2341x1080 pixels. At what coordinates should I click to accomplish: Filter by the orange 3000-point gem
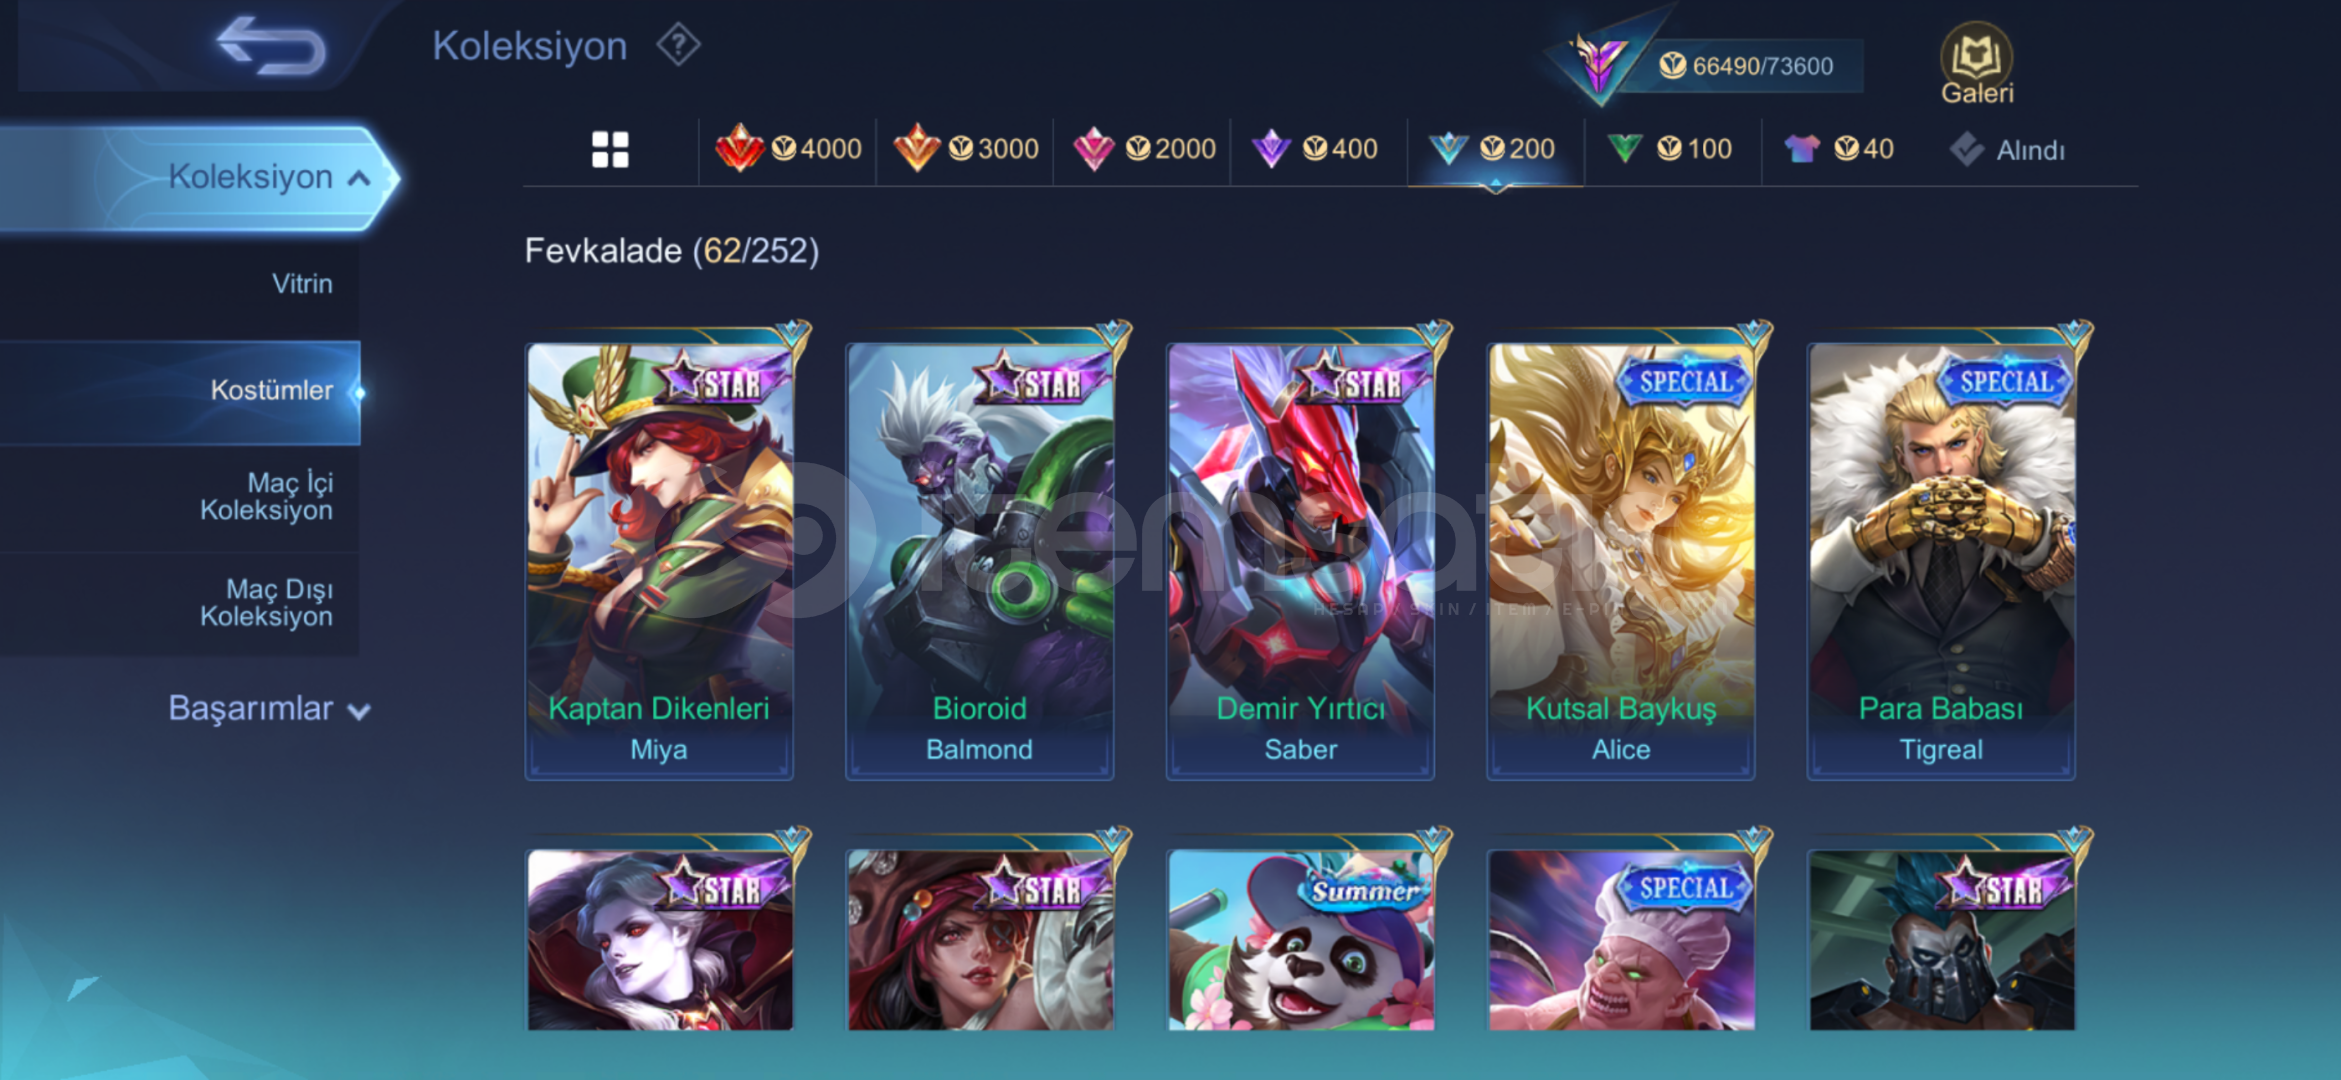(965, 150)
